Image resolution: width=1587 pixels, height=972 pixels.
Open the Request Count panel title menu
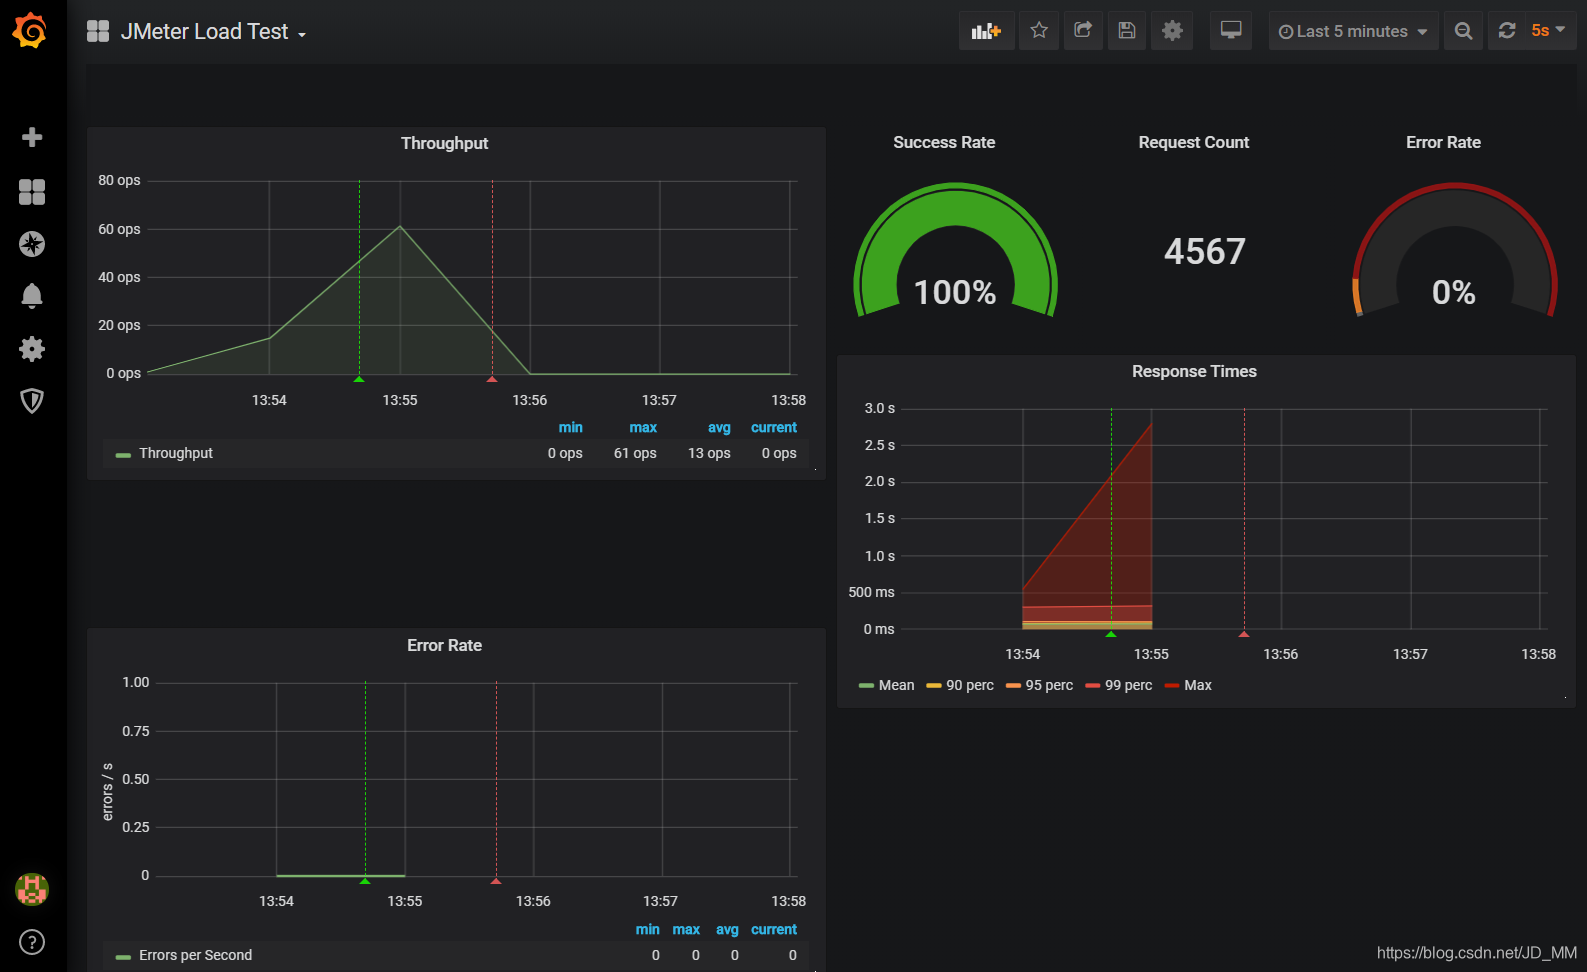coord(1193,142)
